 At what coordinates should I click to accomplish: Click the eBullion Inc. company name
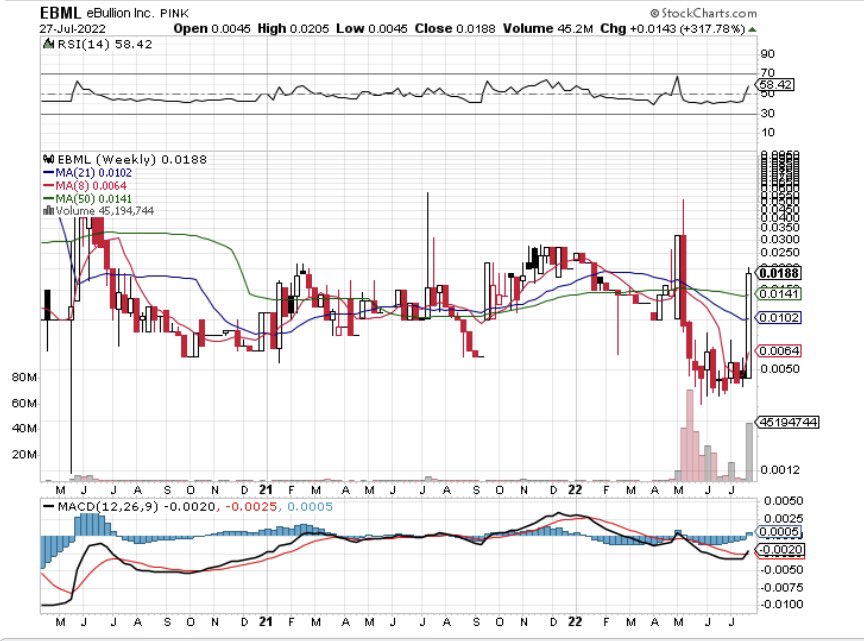coord(120,13)
